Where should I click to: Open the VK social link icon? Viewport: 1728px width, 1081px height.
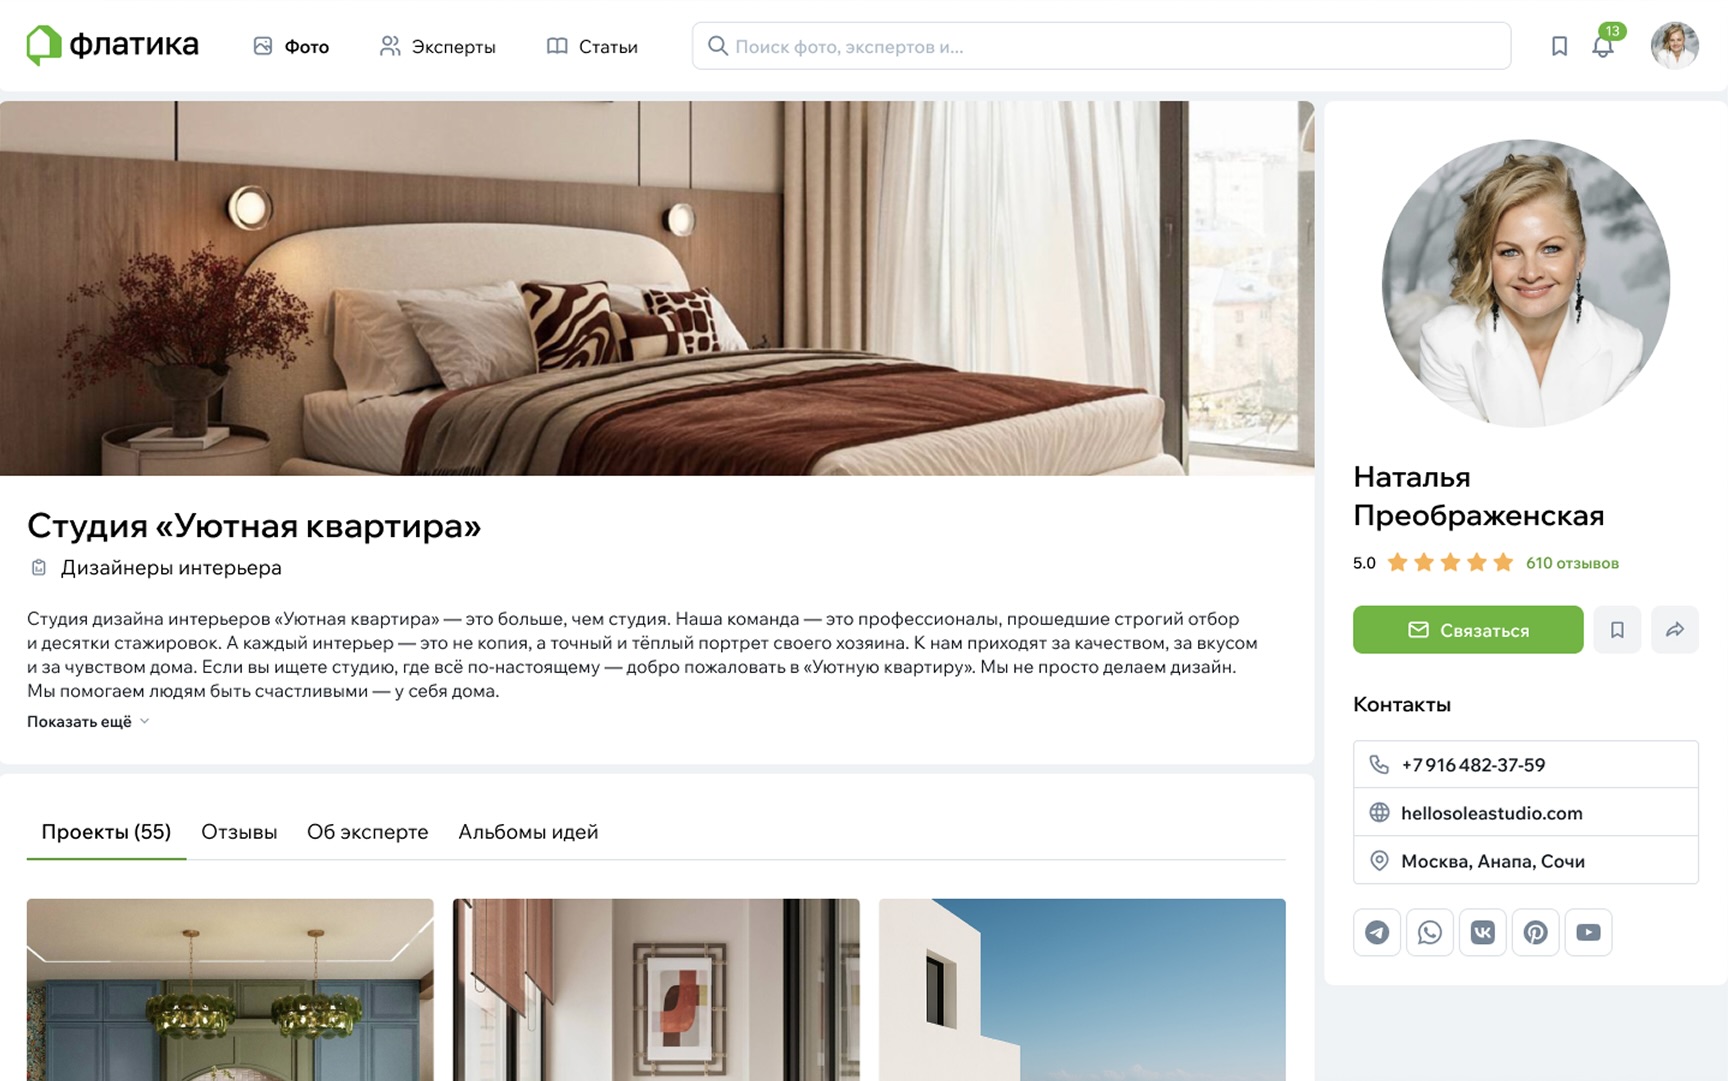tap(1482, 932)
